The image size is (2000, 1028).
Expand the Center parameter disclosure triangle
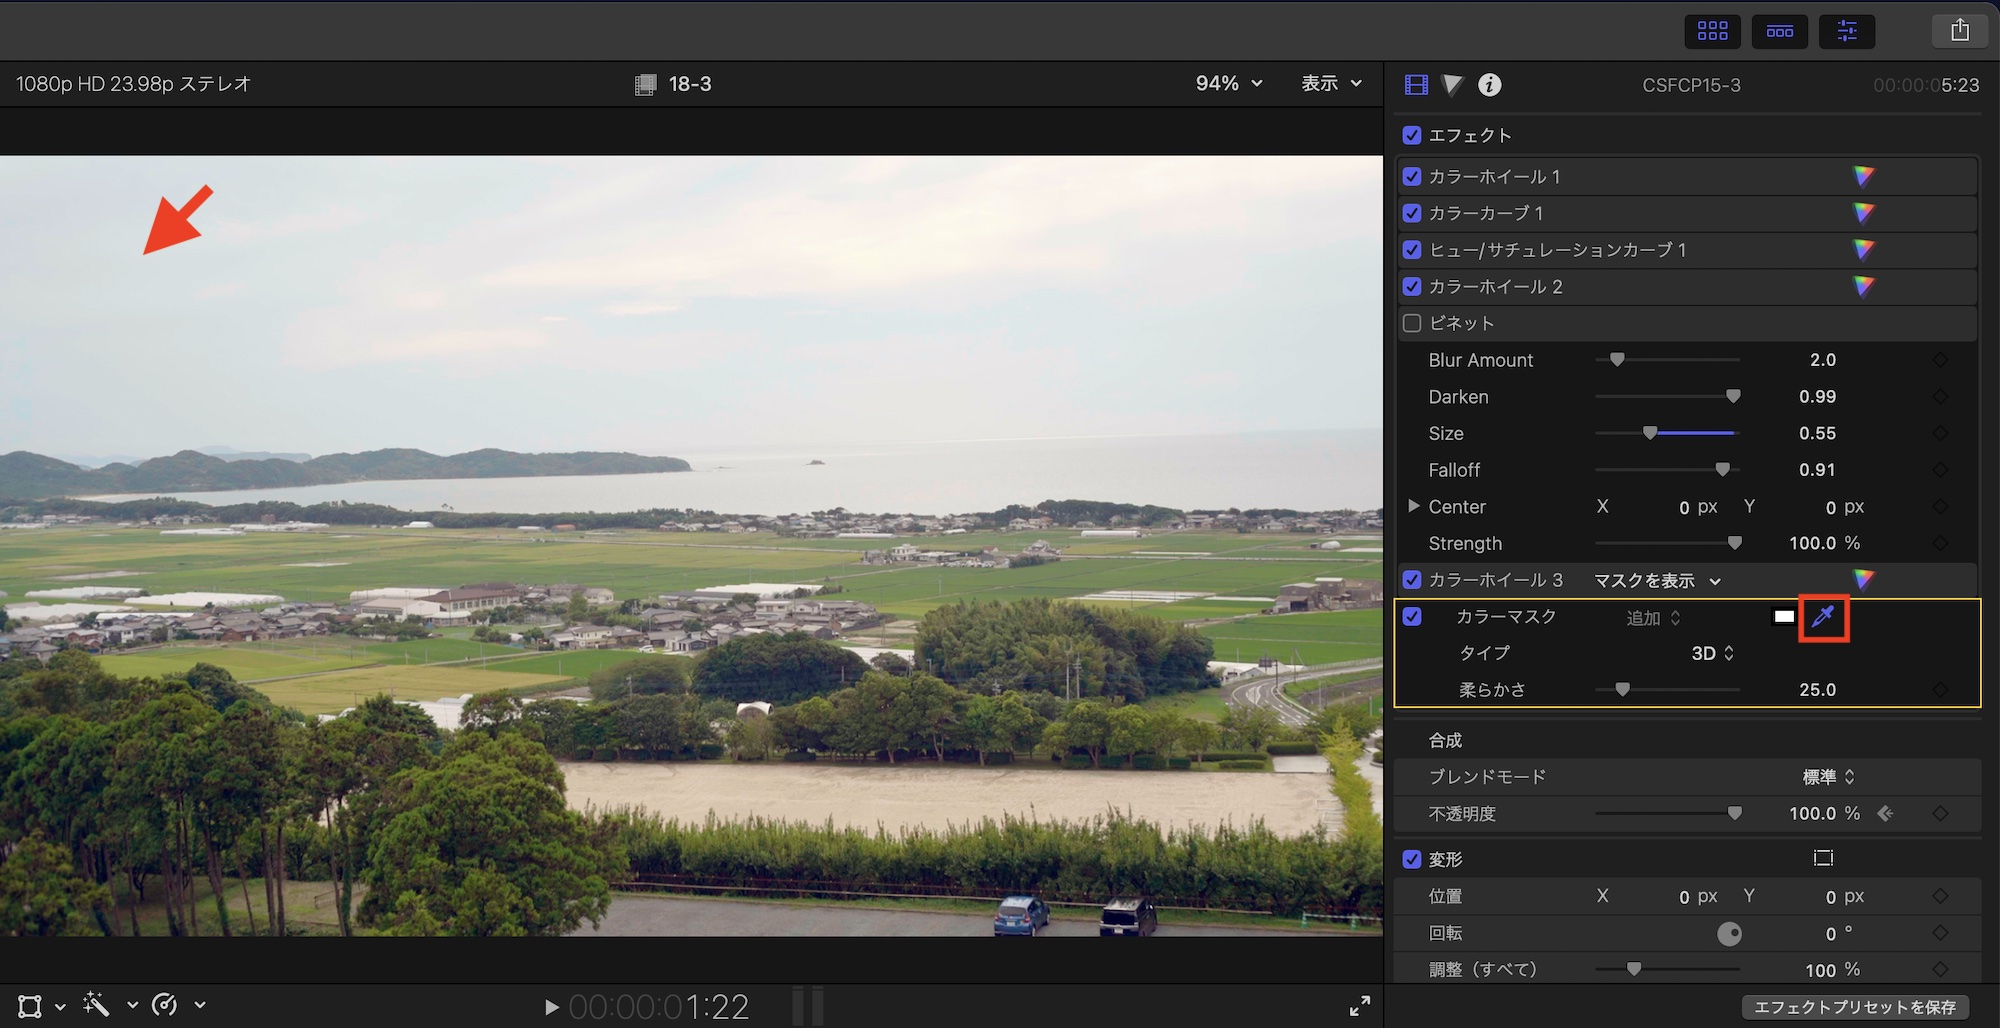point(1413,506)
